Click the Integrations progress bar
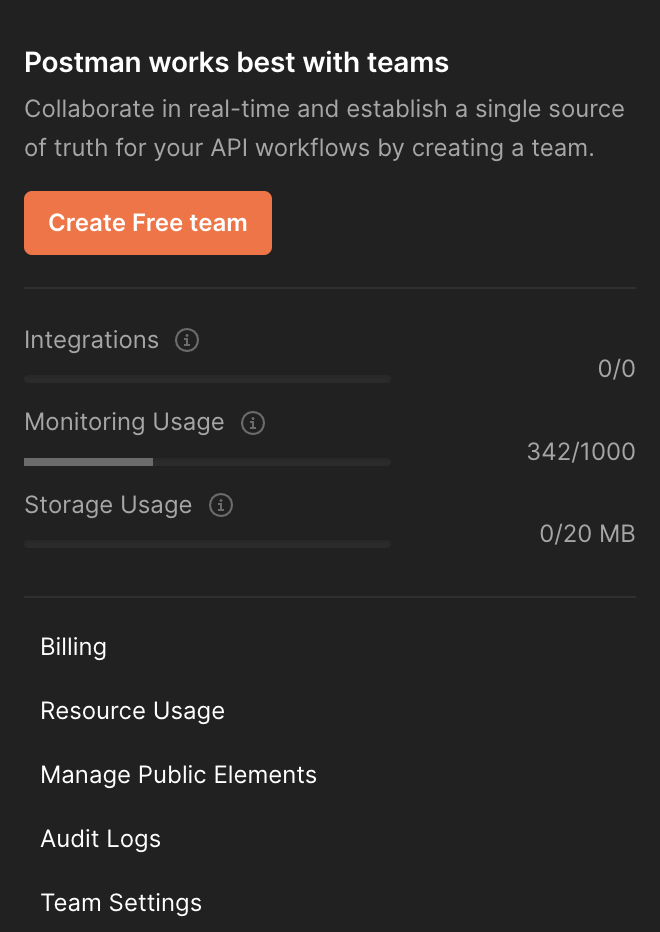This screenshot has width=660, height=932. (207, 380)
